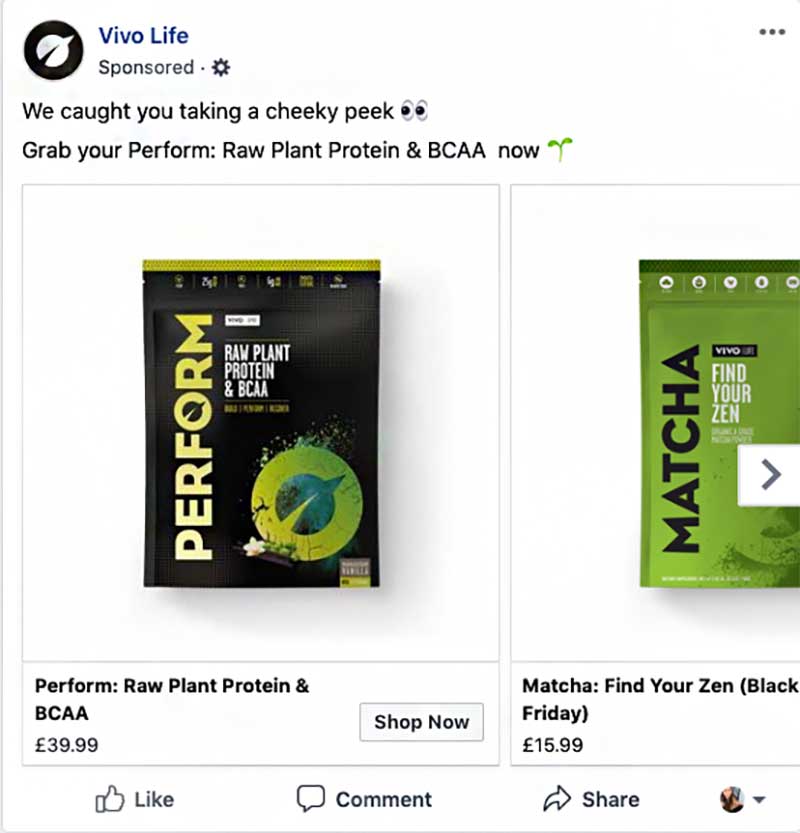Click the £39.99 price text
This screenshot has width=800, height=833.
pos(67,745)
